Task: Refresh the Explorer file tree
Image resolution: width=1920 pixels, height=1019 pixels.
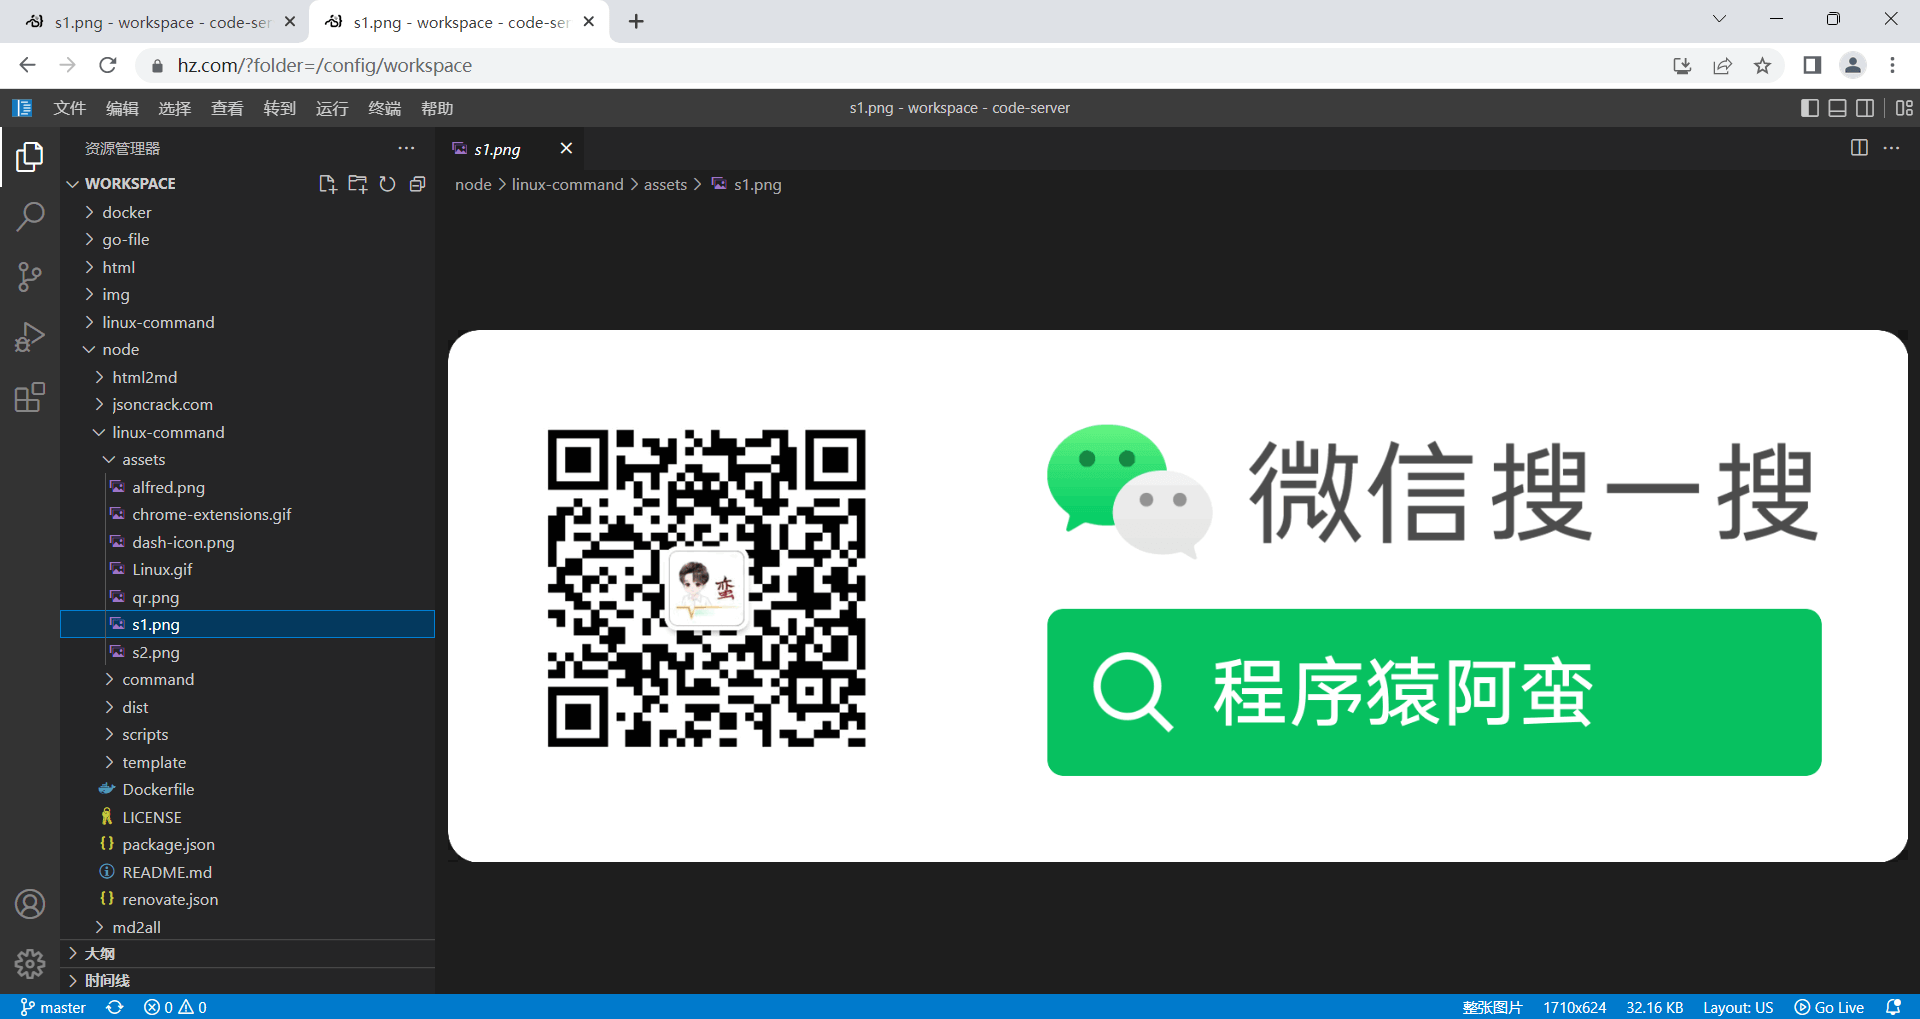Action: [388, 184]
